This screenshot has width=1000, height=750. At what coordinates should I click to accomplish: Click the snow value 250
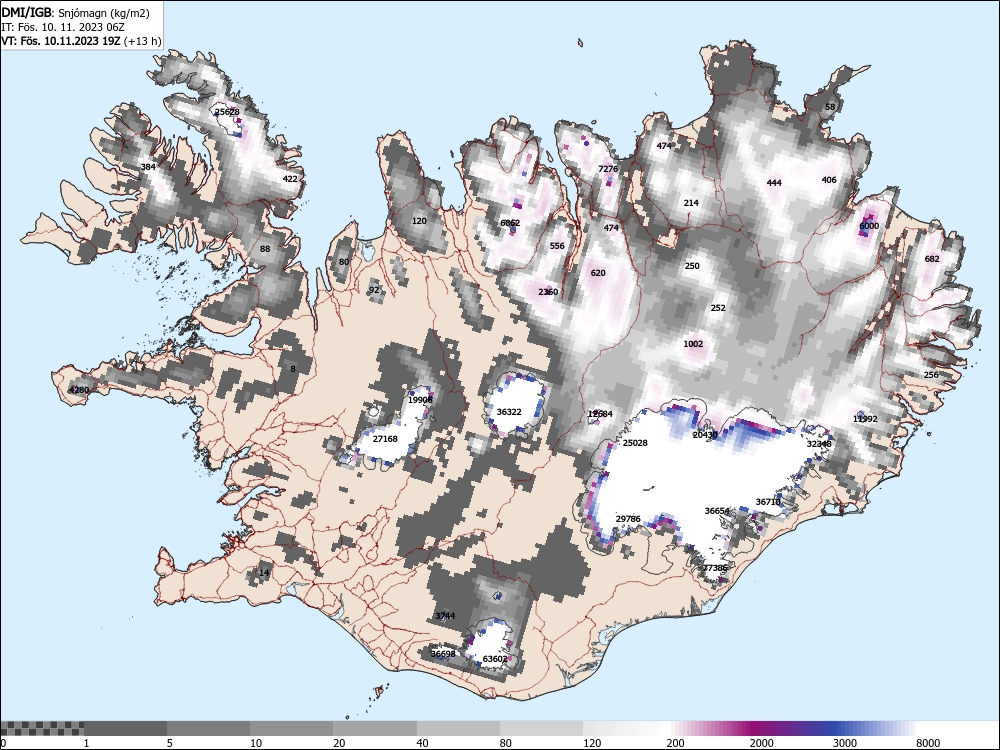pyautogui.click(x=692, y=266)
